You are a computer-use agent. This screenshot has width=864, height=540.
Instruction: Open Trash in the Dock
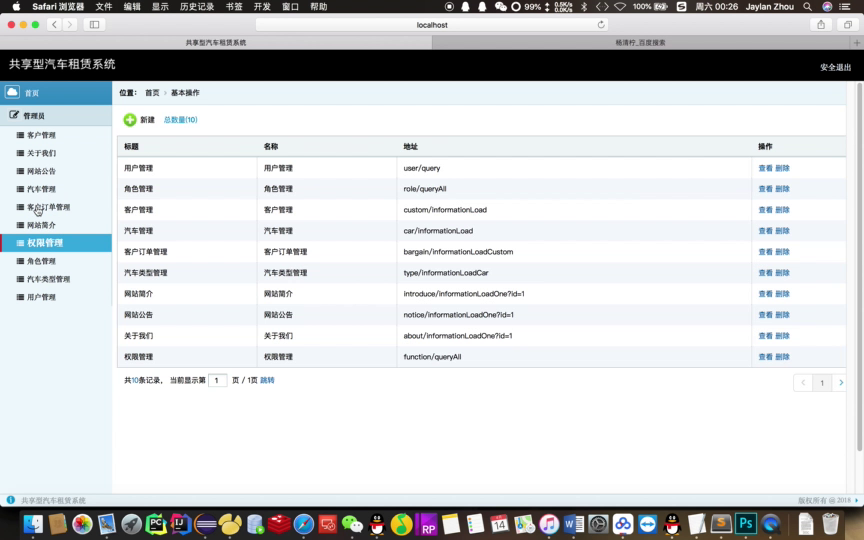(830, 524)
